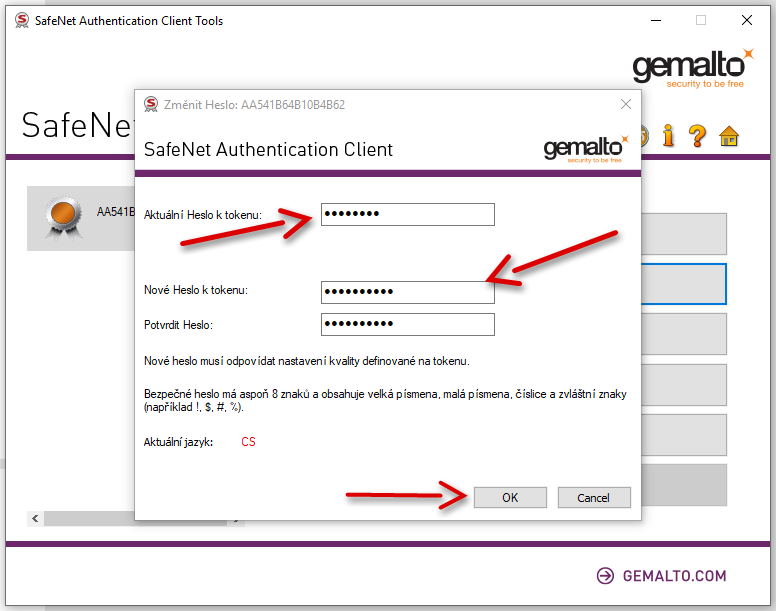Focus the Aktuální Heslo k tokenu field
776x611 pixels.
pyautogui.click(x=408, y=214)
